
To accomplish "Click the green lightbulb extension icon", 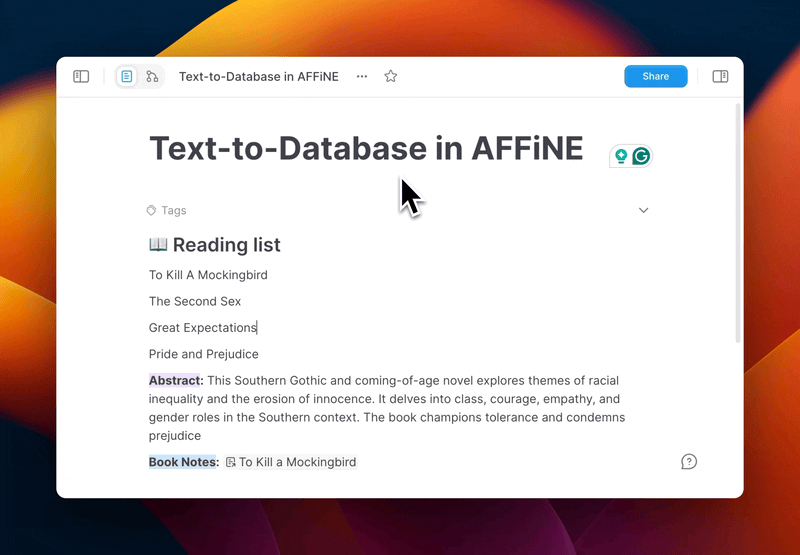I will point(621,156).
